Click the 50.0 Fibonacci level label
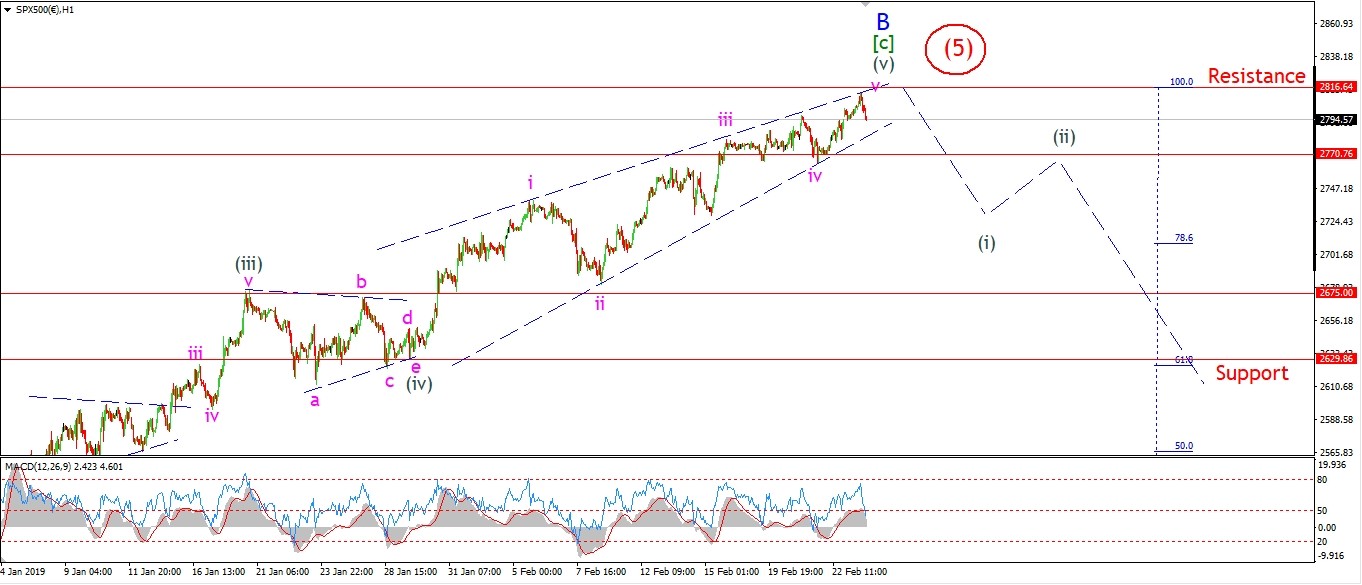The width and height of the screenshot is (1362, 585). [1183, 446]
